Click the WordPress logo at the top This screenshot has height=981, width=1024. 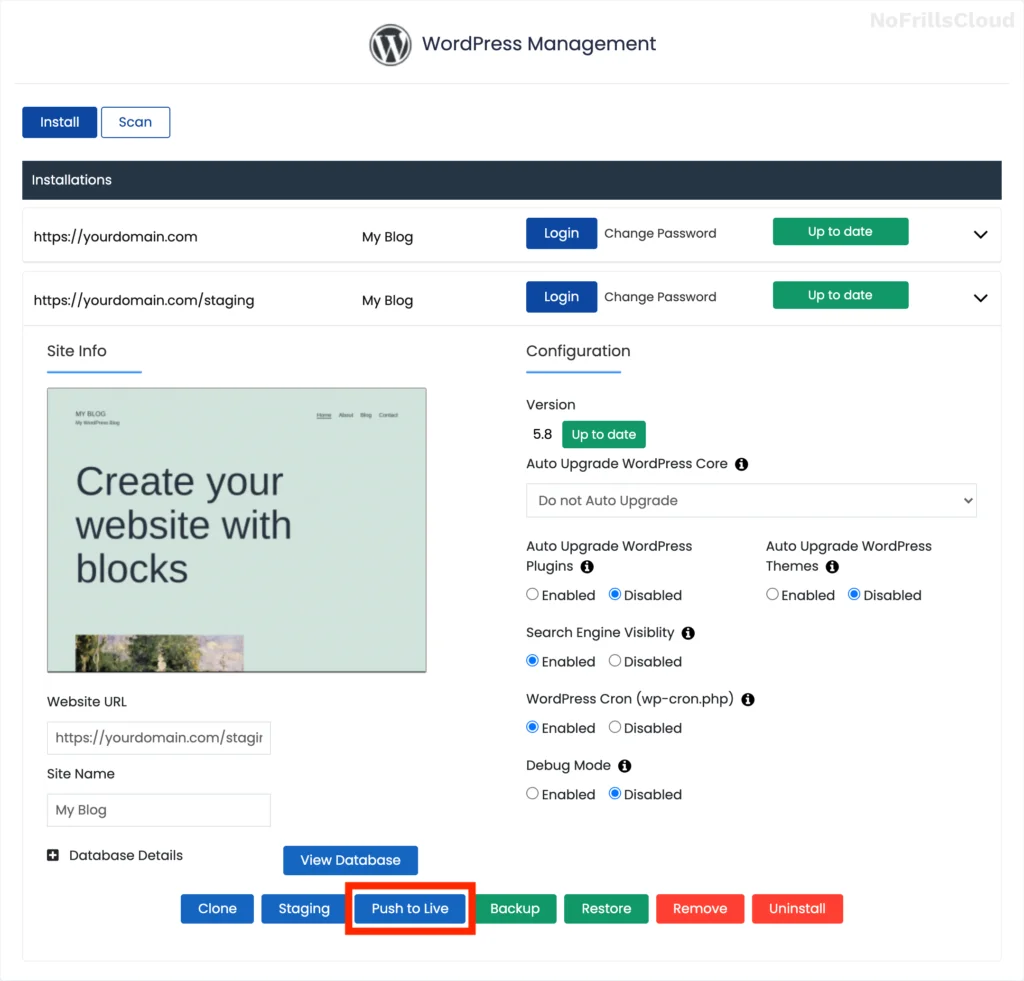click(390, 44)
